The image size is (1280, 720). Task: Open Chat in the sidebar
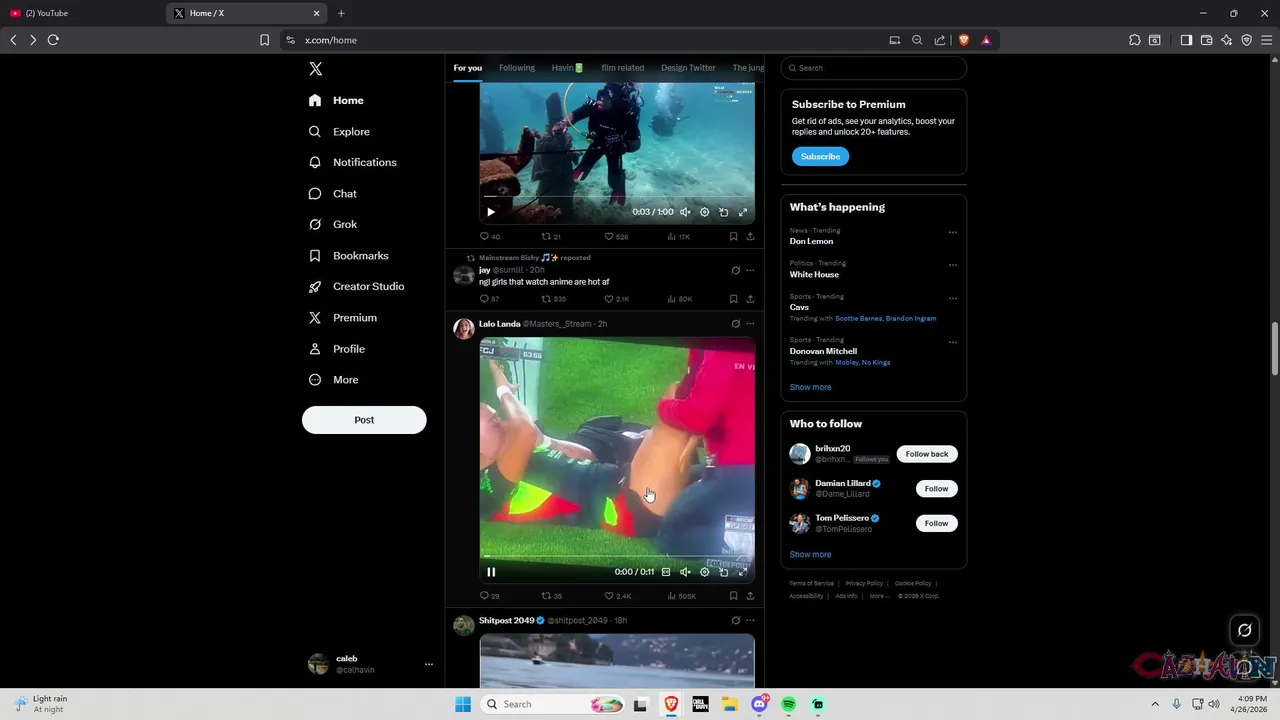pyautogui.click(x=333, y=193)
